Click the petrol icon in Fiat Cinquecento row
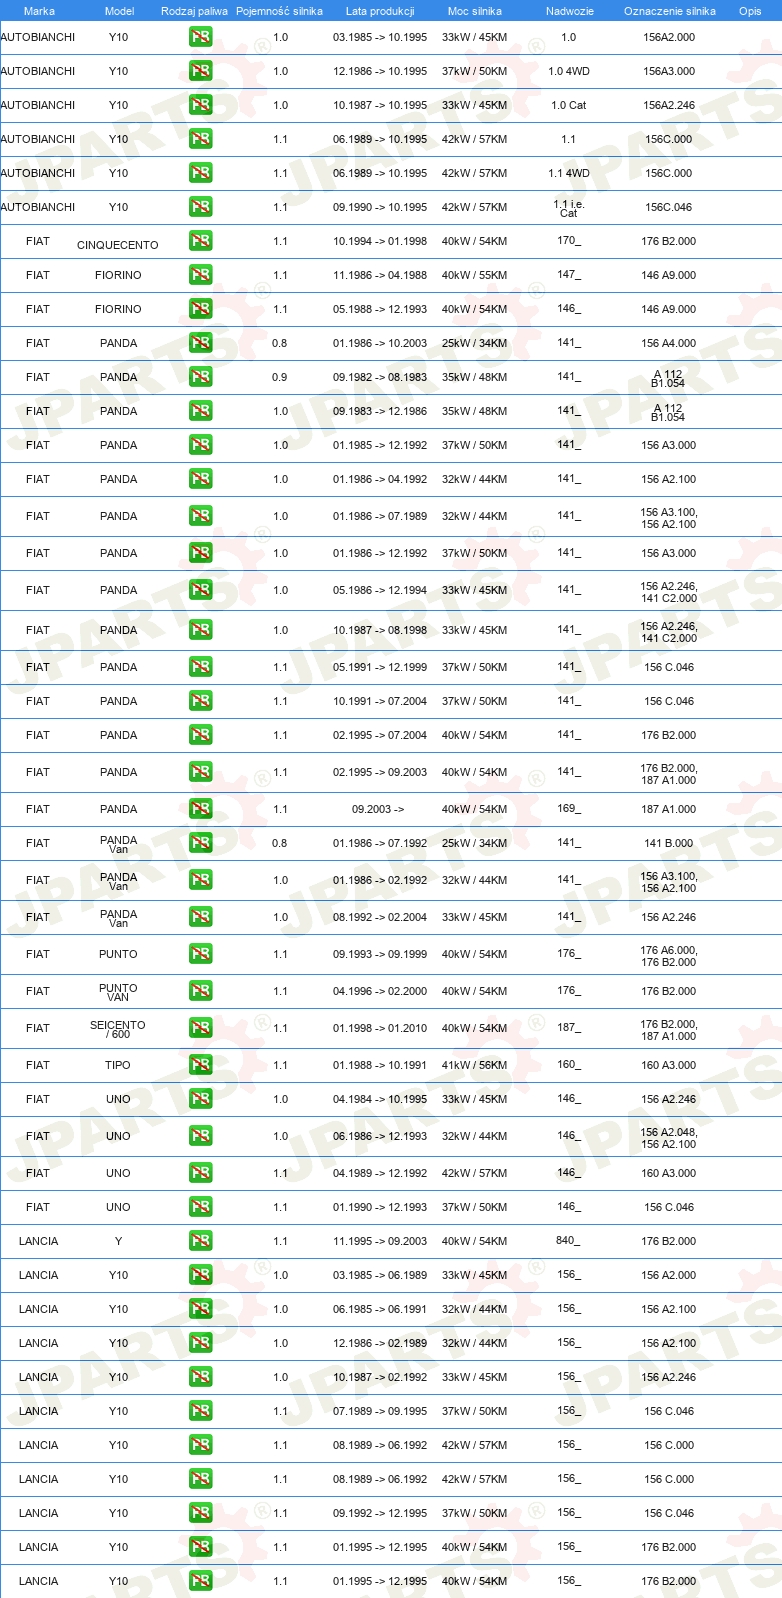 coord(201,241)
